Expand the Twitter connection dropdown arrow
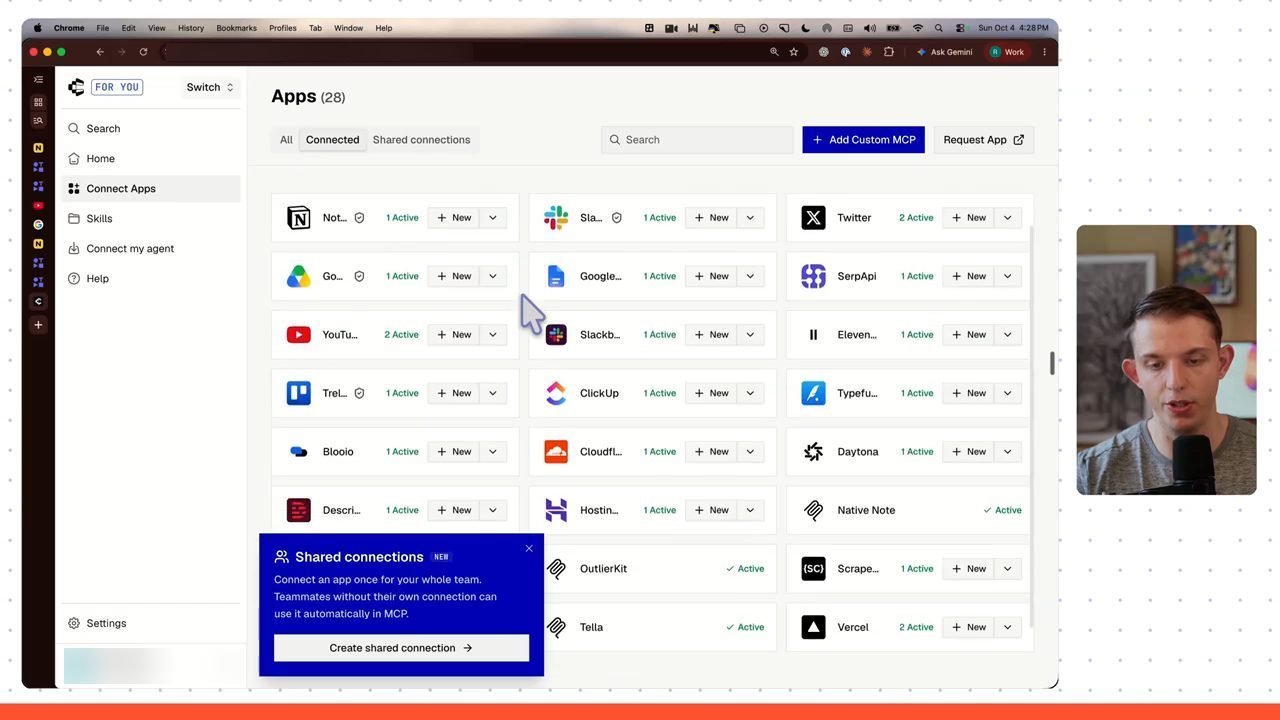This screenshot has height=720, width=1280. coord(1007,218)
